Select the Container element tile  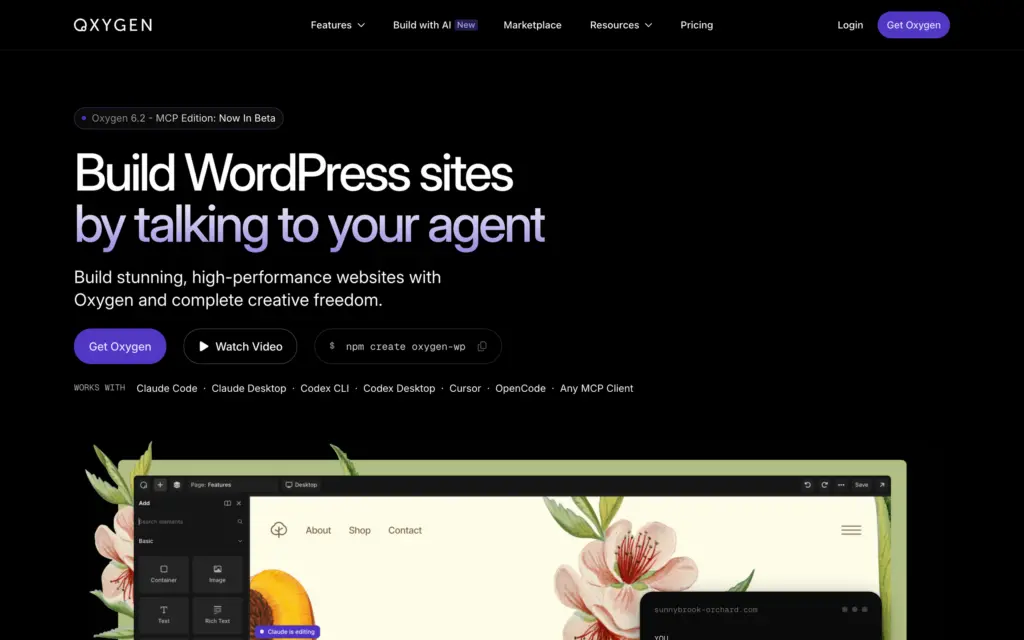point(163,574)
